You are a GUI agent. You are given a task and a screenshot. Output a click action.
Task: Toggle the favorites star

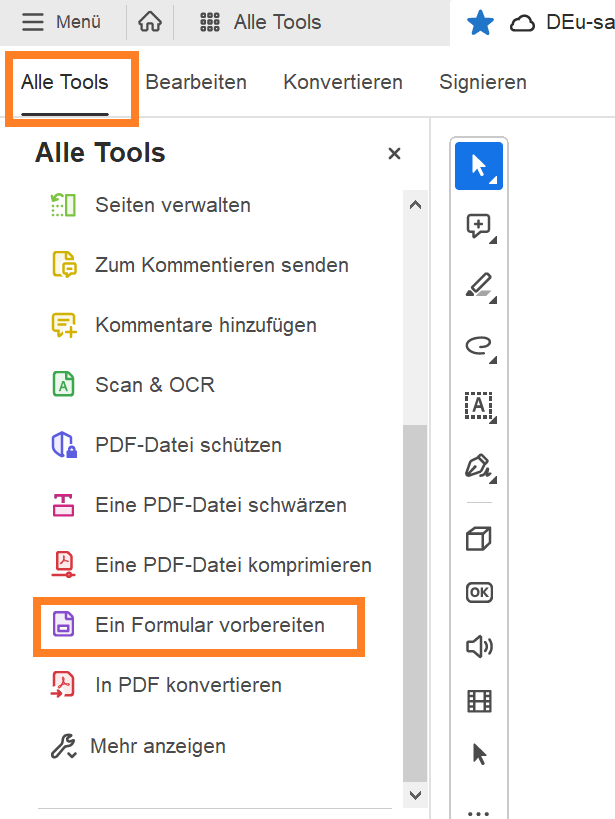point(480,21)
